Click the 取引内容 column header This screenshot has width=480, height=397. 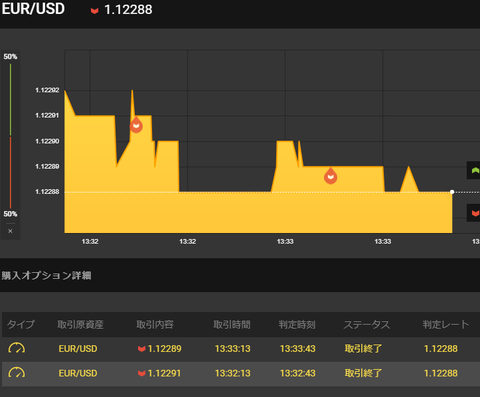pos(155,324)
